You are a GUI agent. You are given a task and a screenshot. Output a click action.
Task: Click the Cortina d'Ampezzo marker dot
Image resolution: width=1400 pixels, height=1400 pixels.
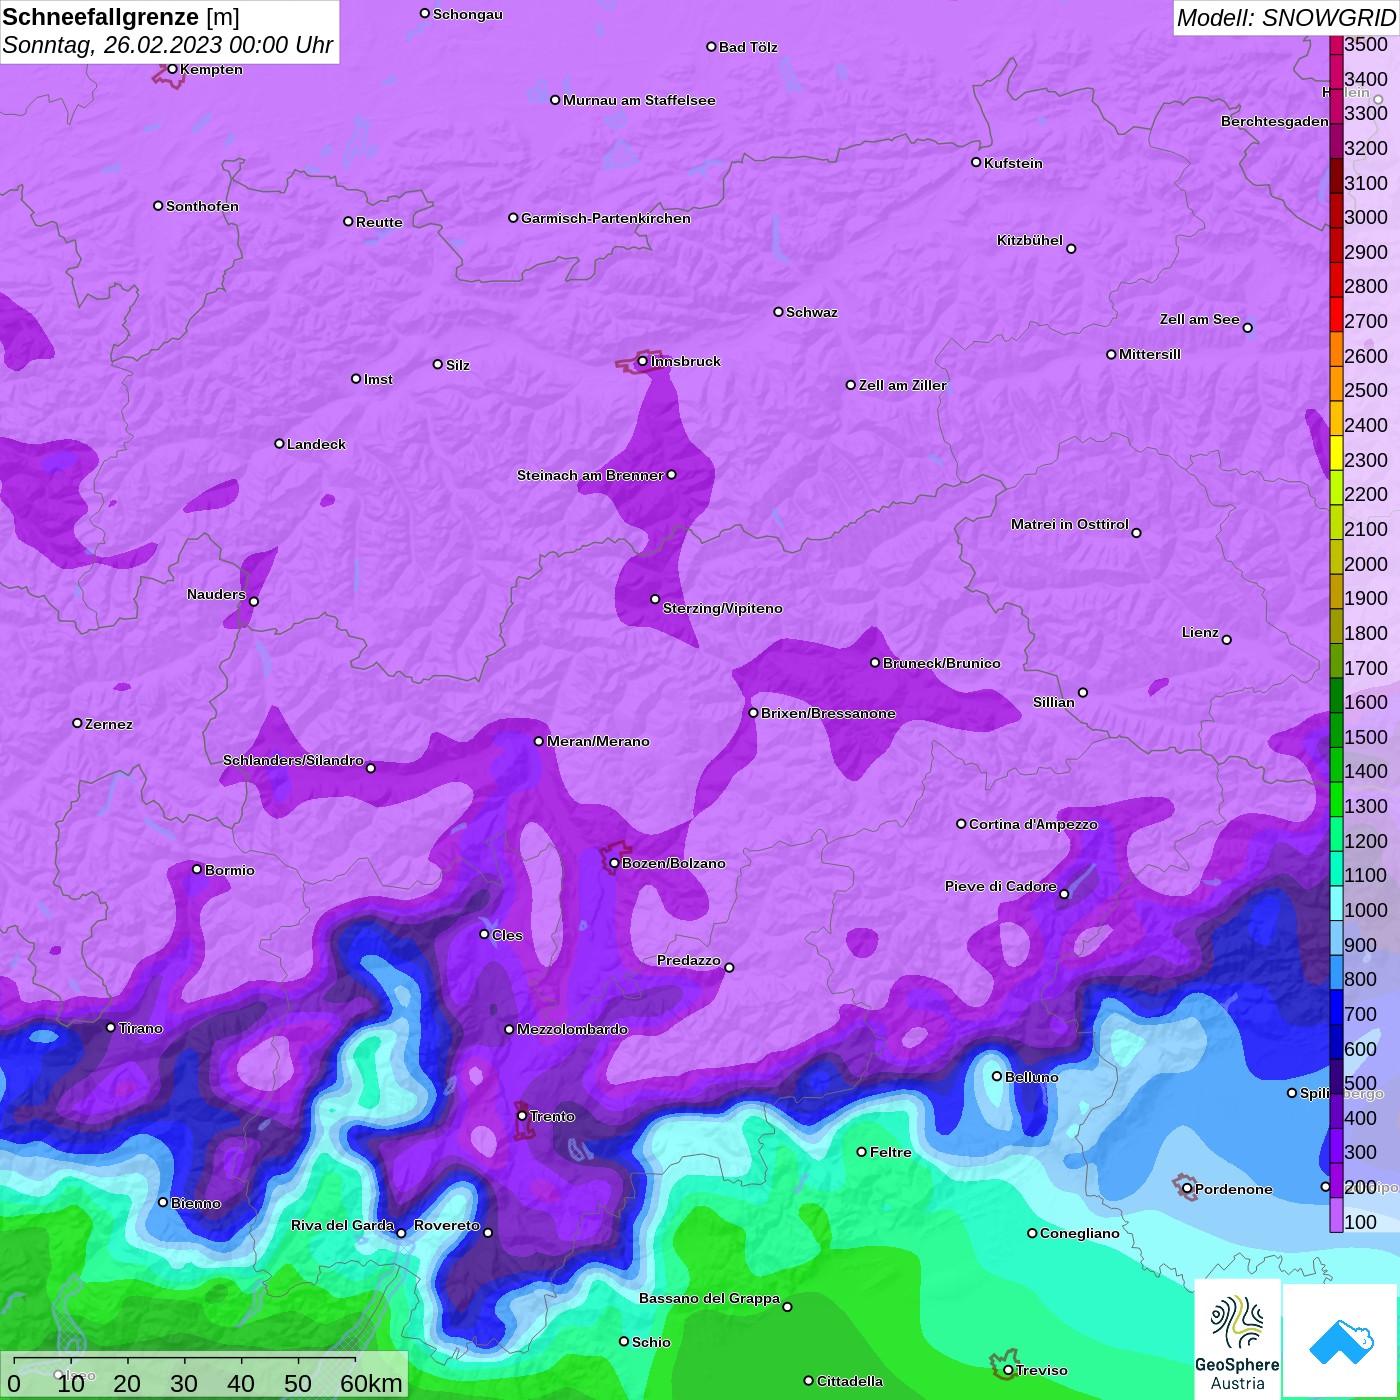[x=961, y=824]
